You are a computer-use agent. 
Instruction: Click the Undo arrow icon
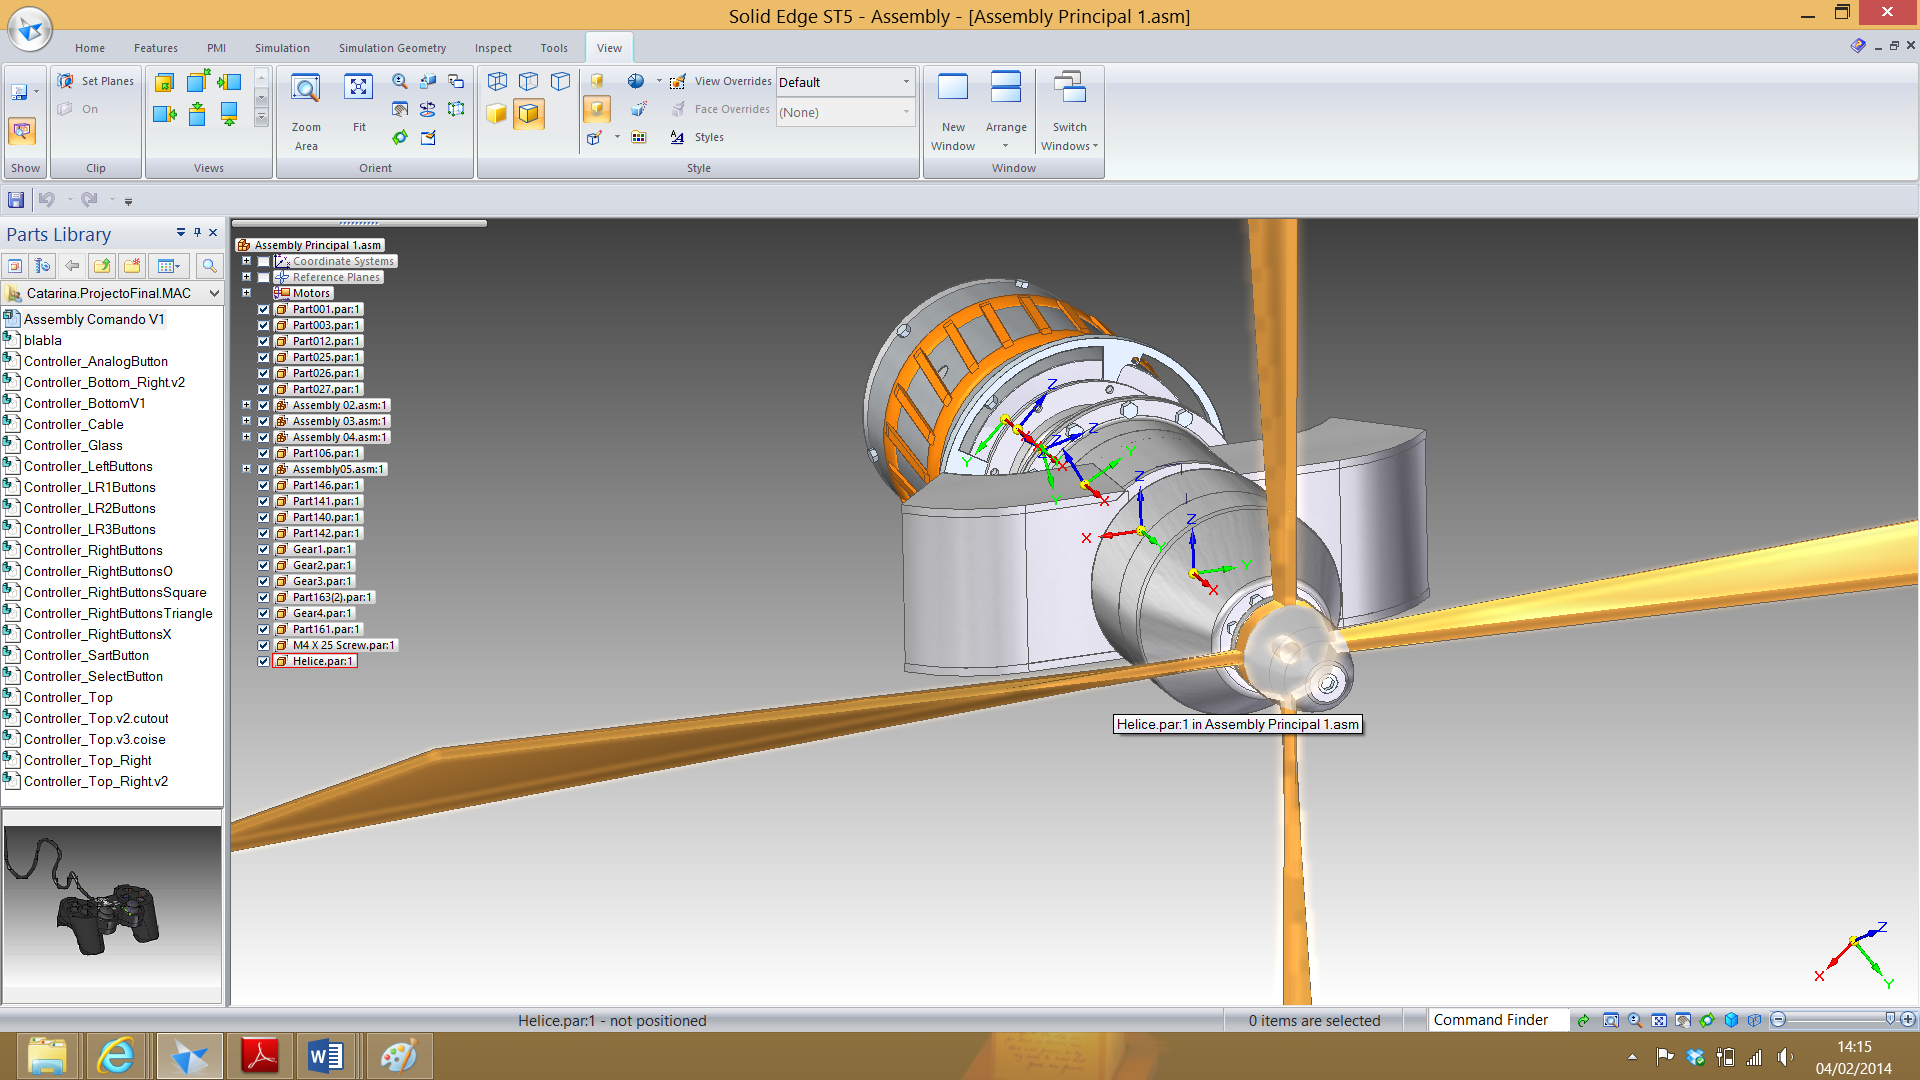coord(46,200)
